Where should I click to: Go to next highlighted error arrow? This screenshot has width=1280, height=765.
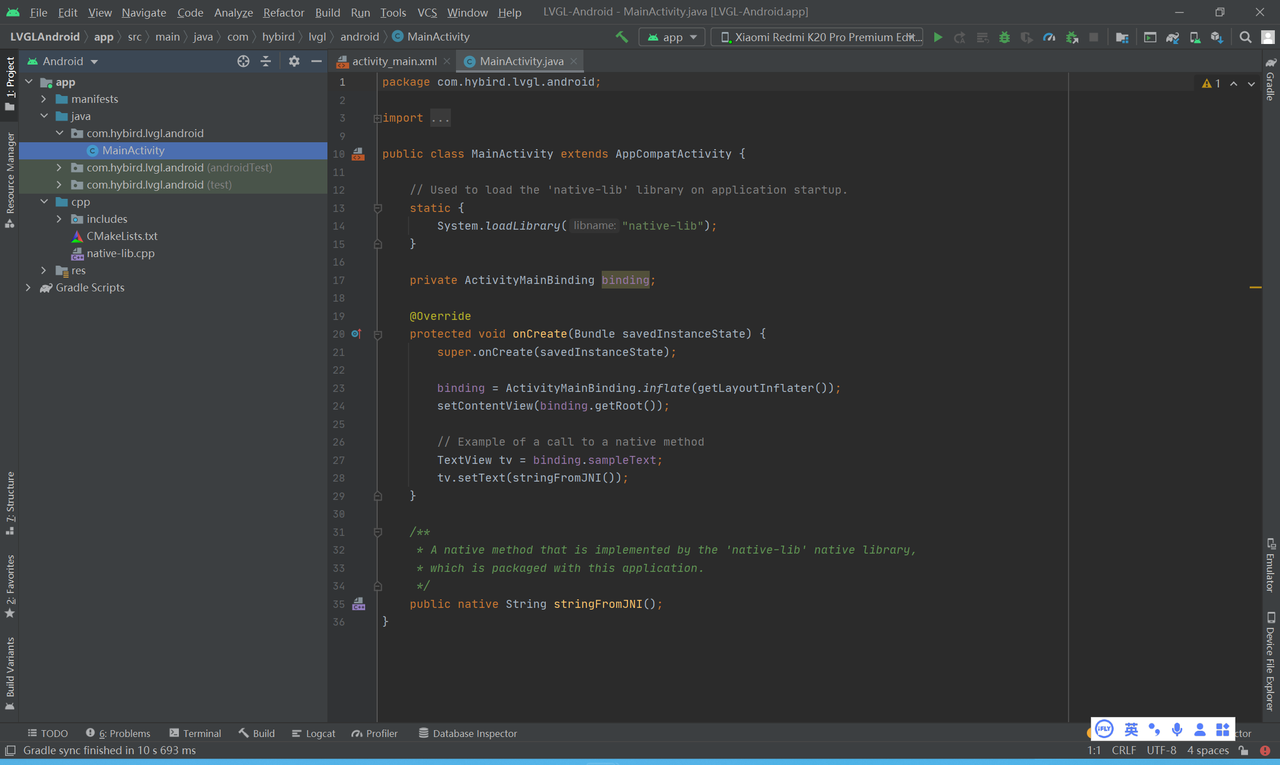(x=1251, y=84)
